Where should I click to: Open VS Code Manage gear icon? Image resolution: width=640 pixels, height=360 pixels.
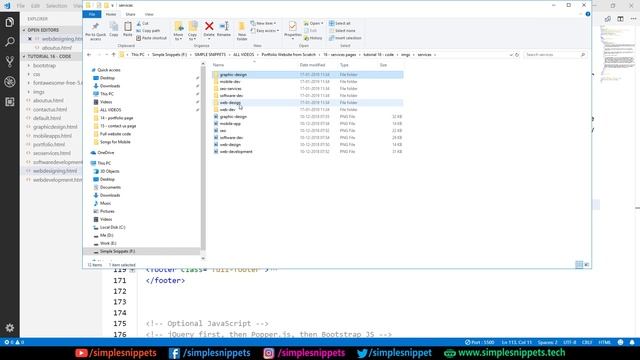(9, 327)
